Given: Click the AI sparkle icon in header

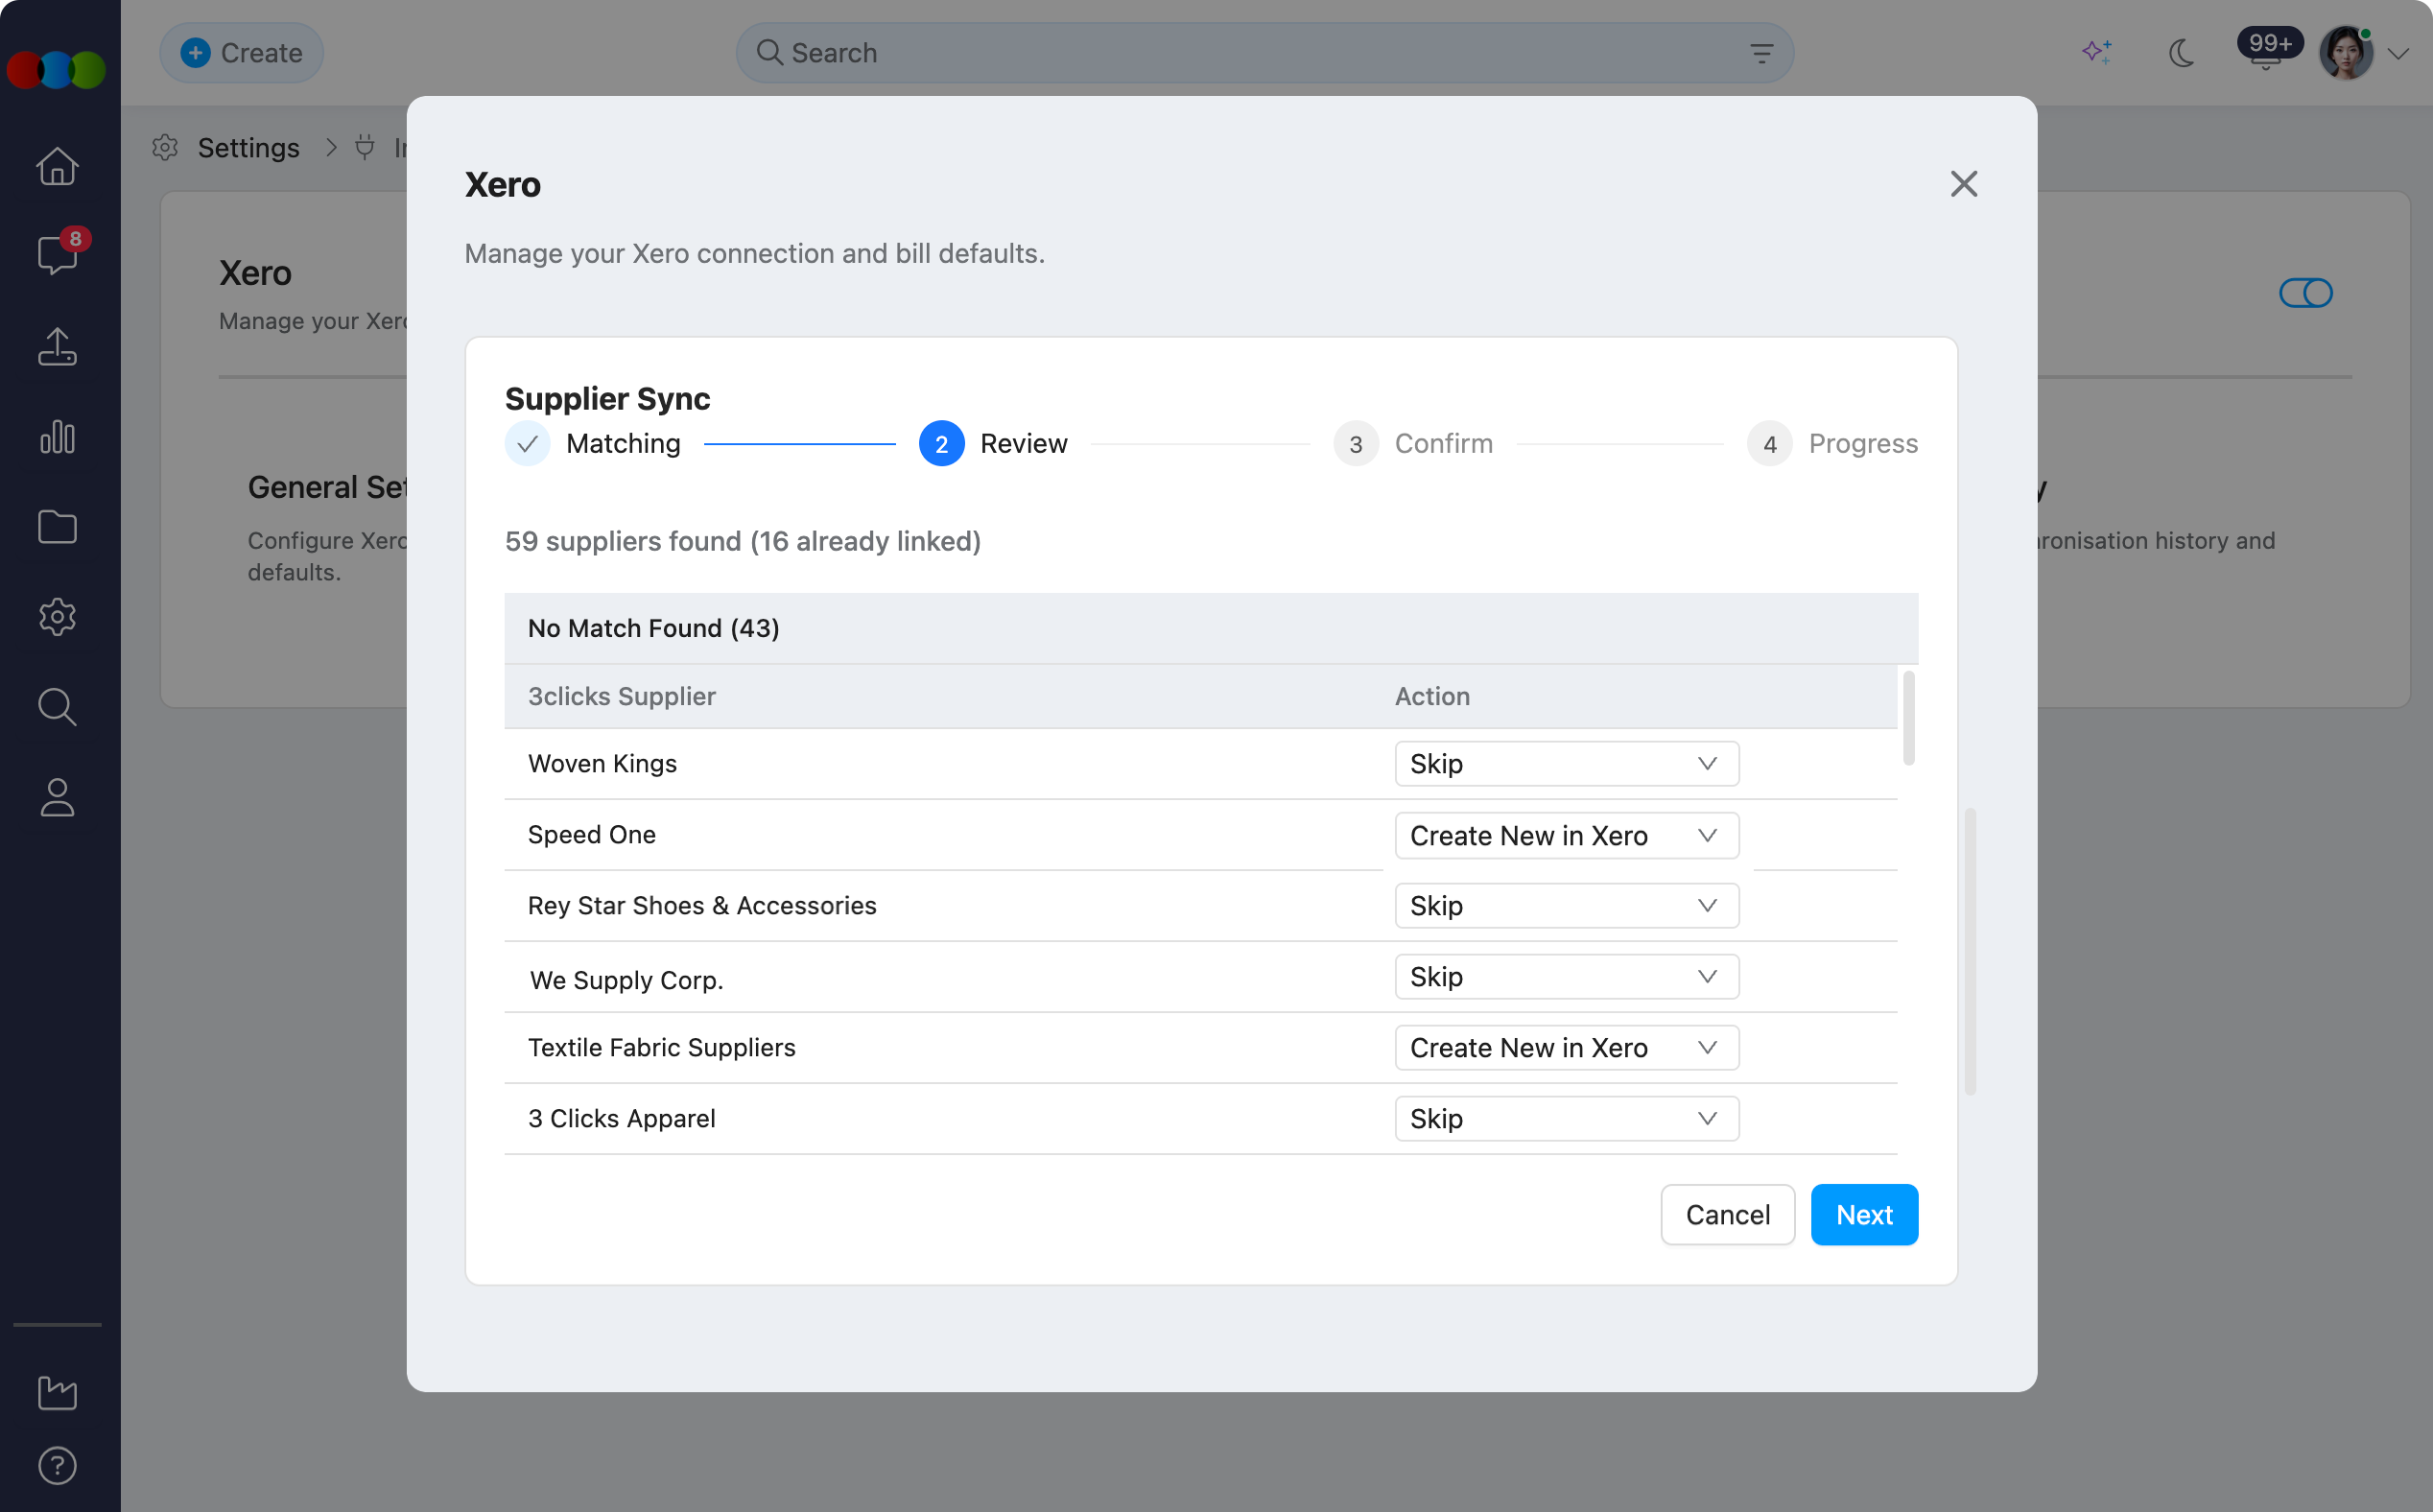Looking at the screenshot, I should point(2097,52).
